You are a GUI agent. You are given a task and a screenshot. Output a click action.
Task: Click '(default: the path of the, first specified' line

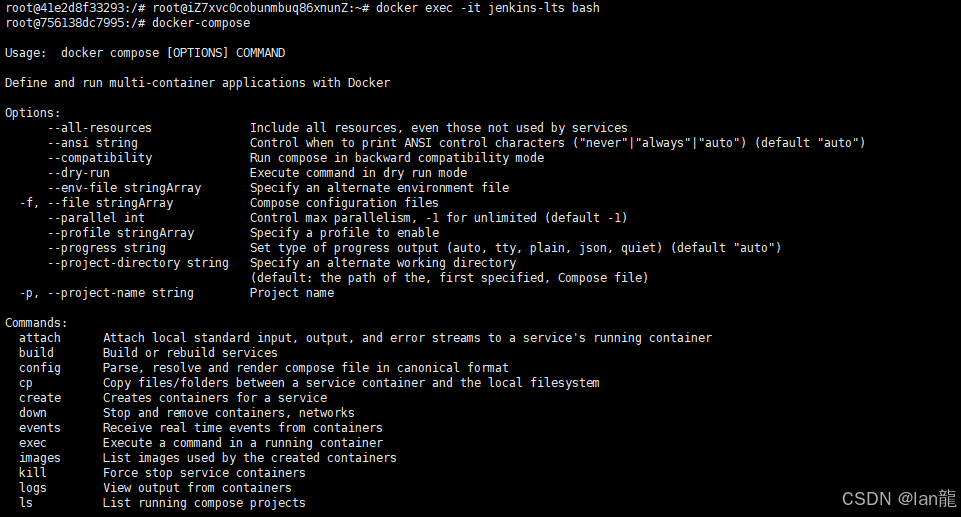coord(449,278)
